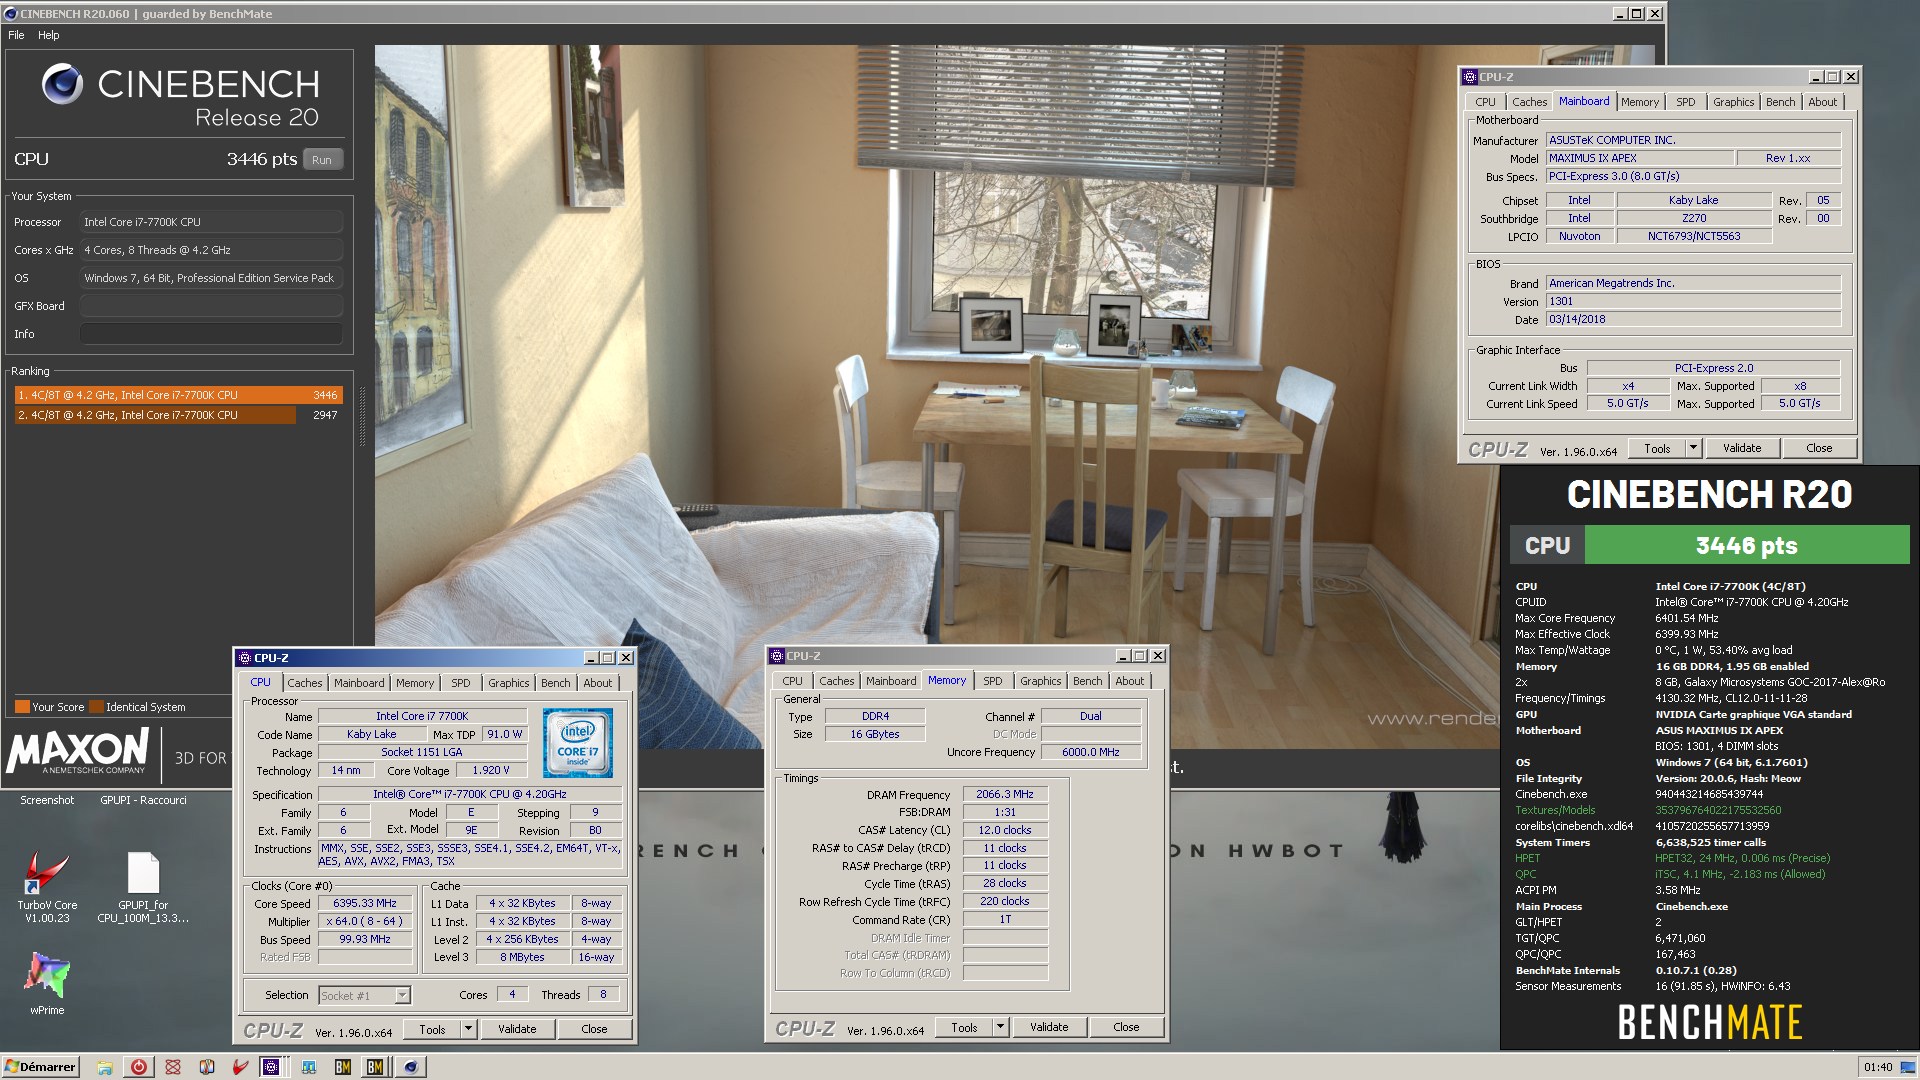Click the GPUPI - Raccourci desktop shortcut label

(143, 800)
